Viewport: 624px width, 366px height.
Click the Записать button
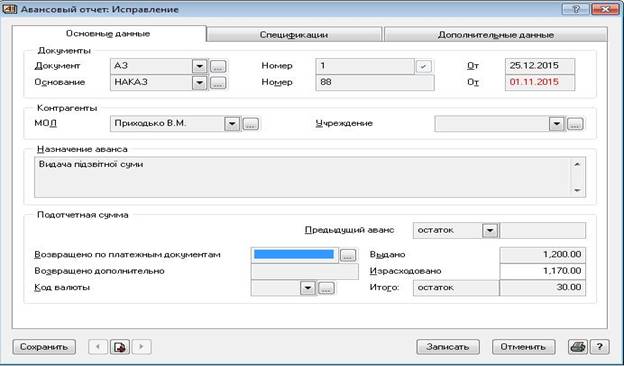pyautogui.click(x=448, y=347)
